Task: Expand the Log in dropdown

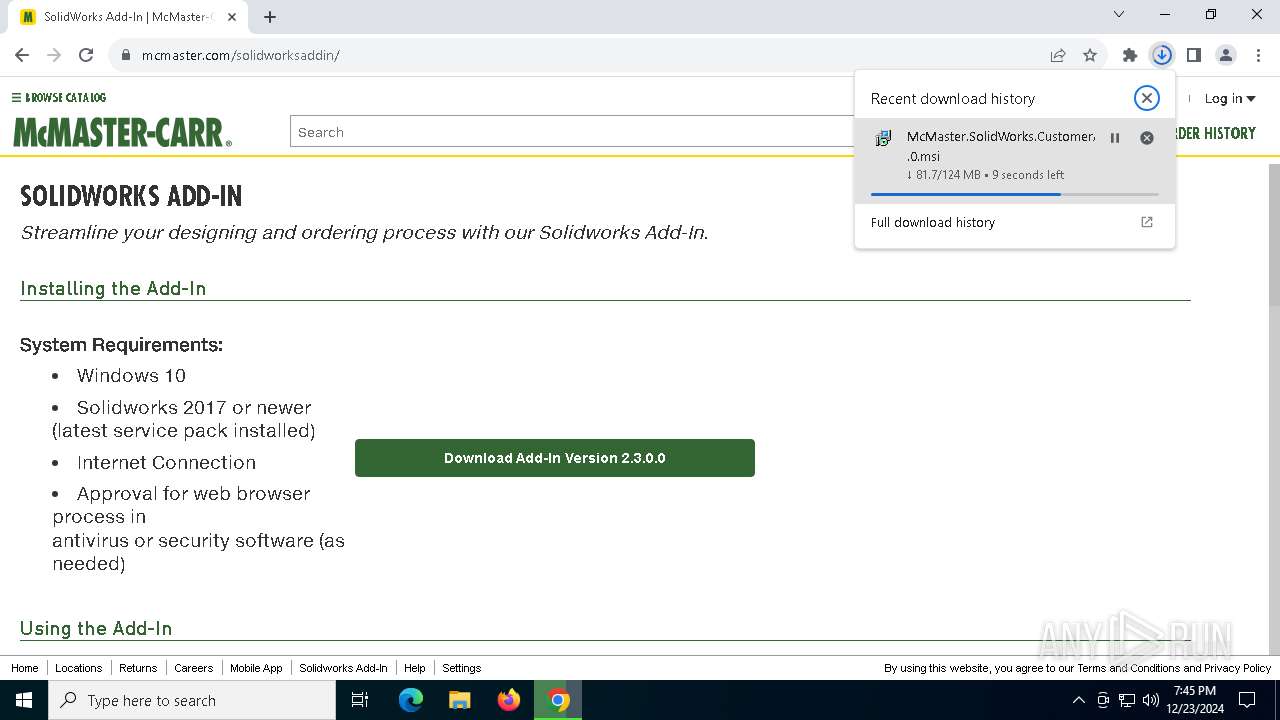Action: click(1229, 98)
